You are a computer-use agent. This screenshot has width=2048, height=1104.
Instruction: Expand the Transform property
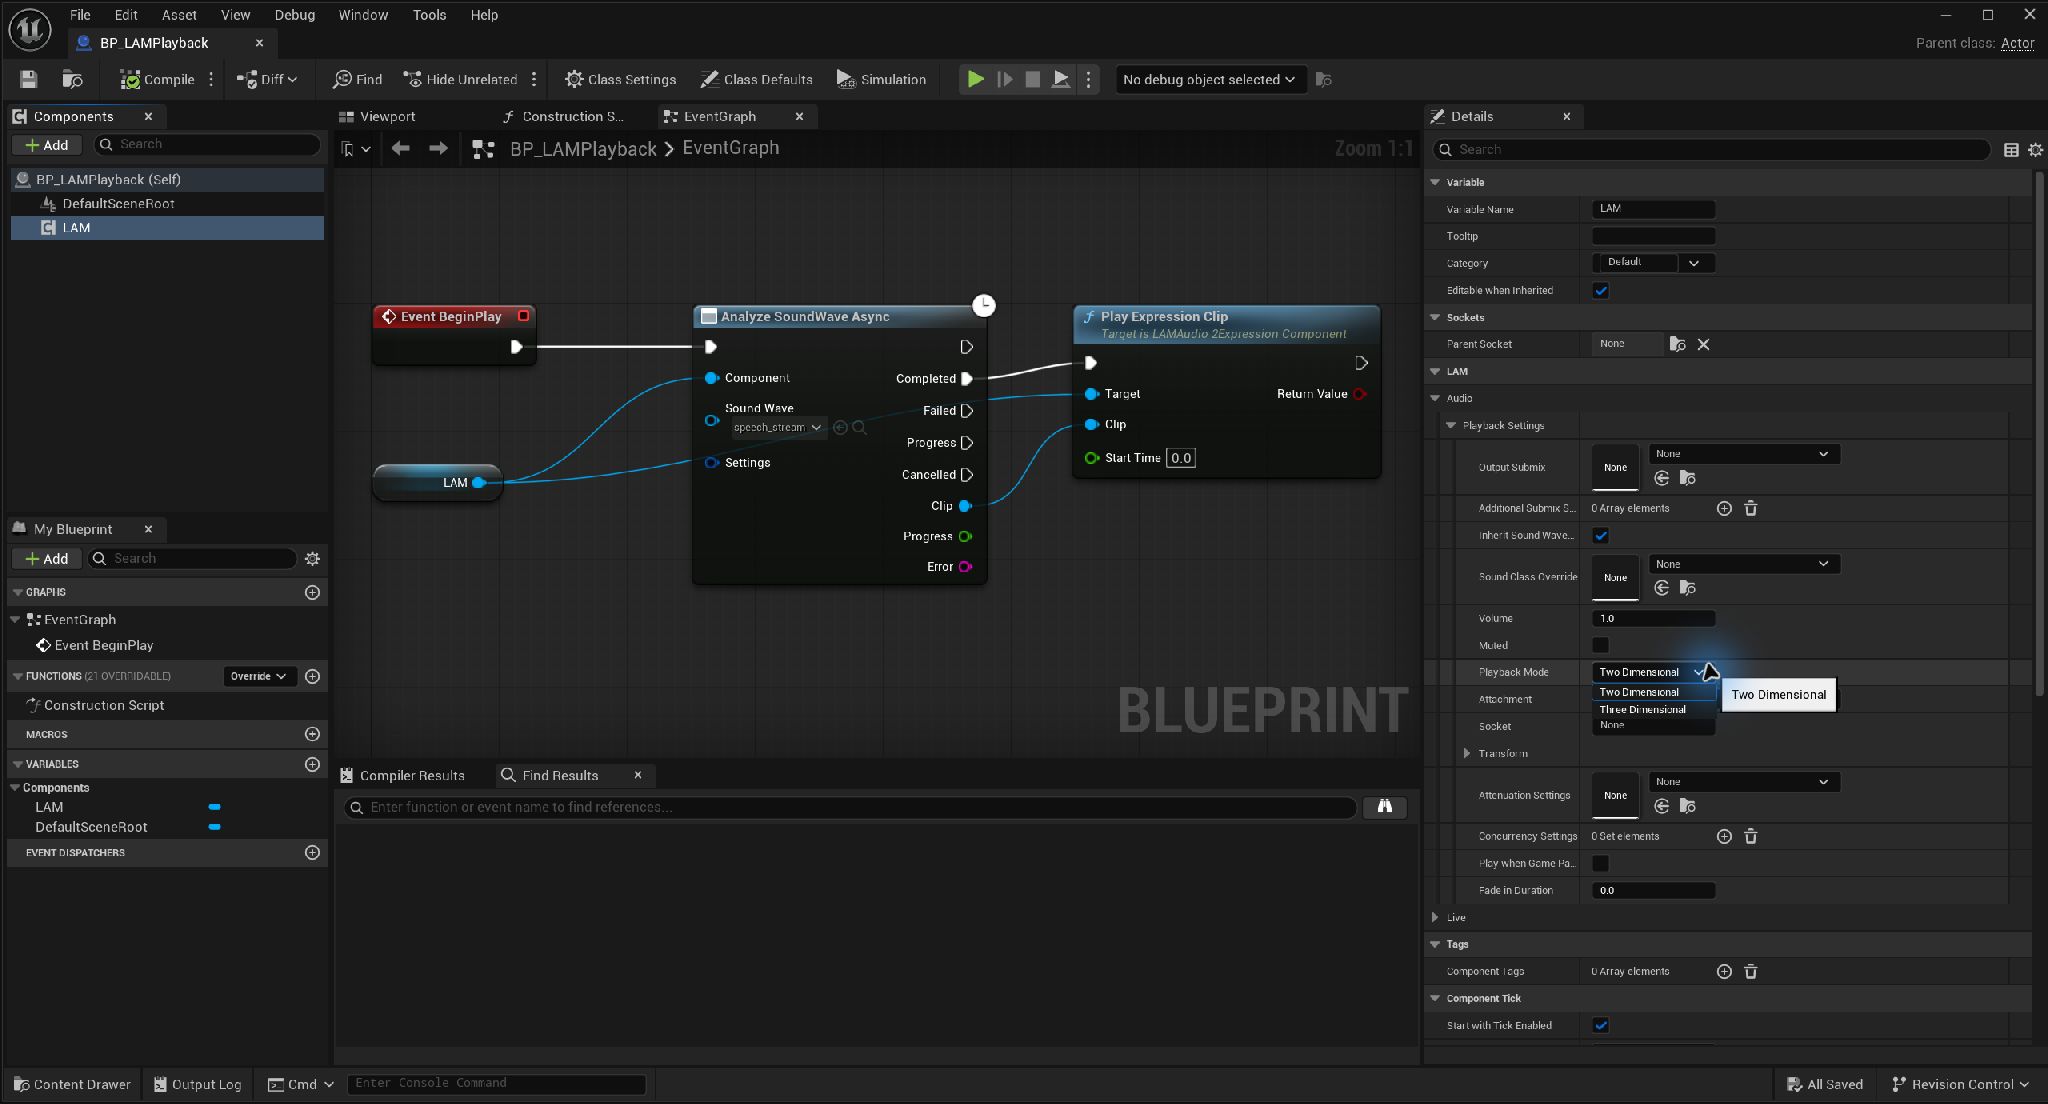point(1467,753)
